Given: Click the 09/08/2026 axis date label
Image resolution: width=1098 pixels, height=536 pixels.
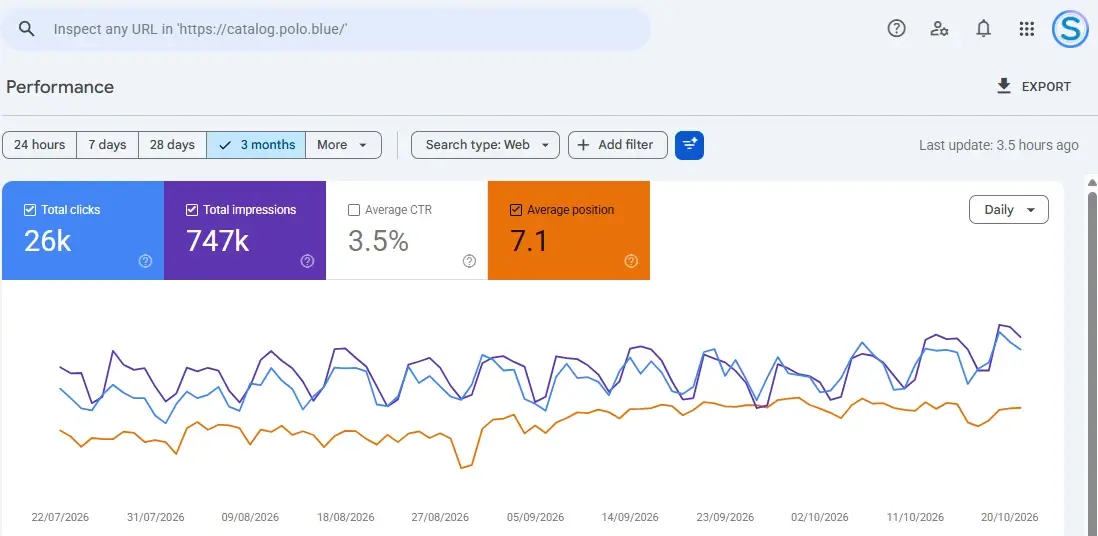Looking at the screenshot, I should (x=250, y=517).
